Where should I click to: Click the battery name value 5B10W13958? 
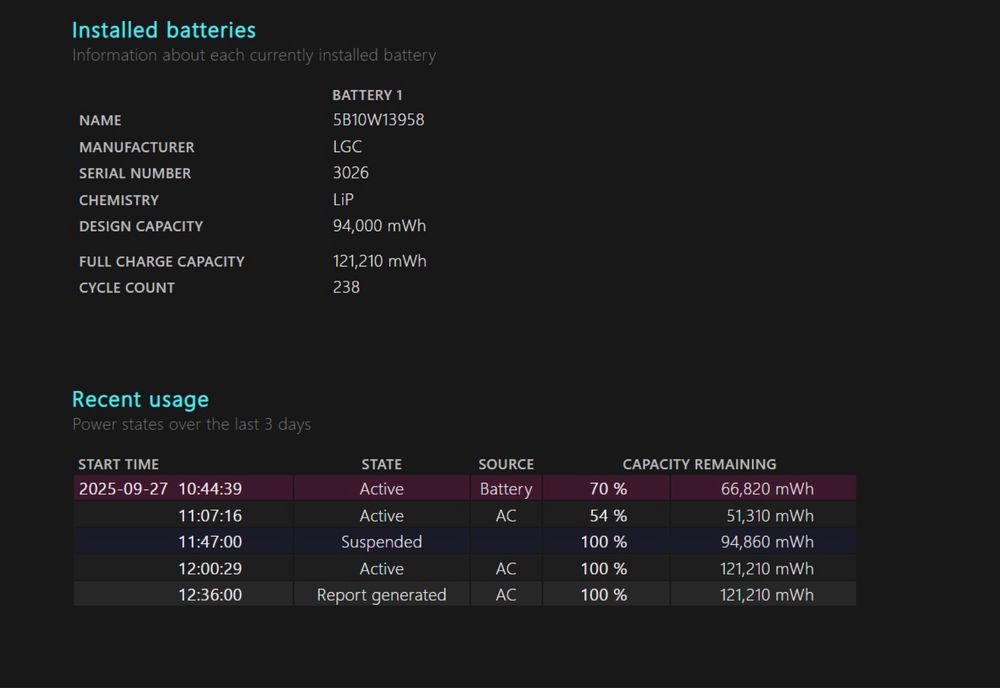click(x=378, y=120)
